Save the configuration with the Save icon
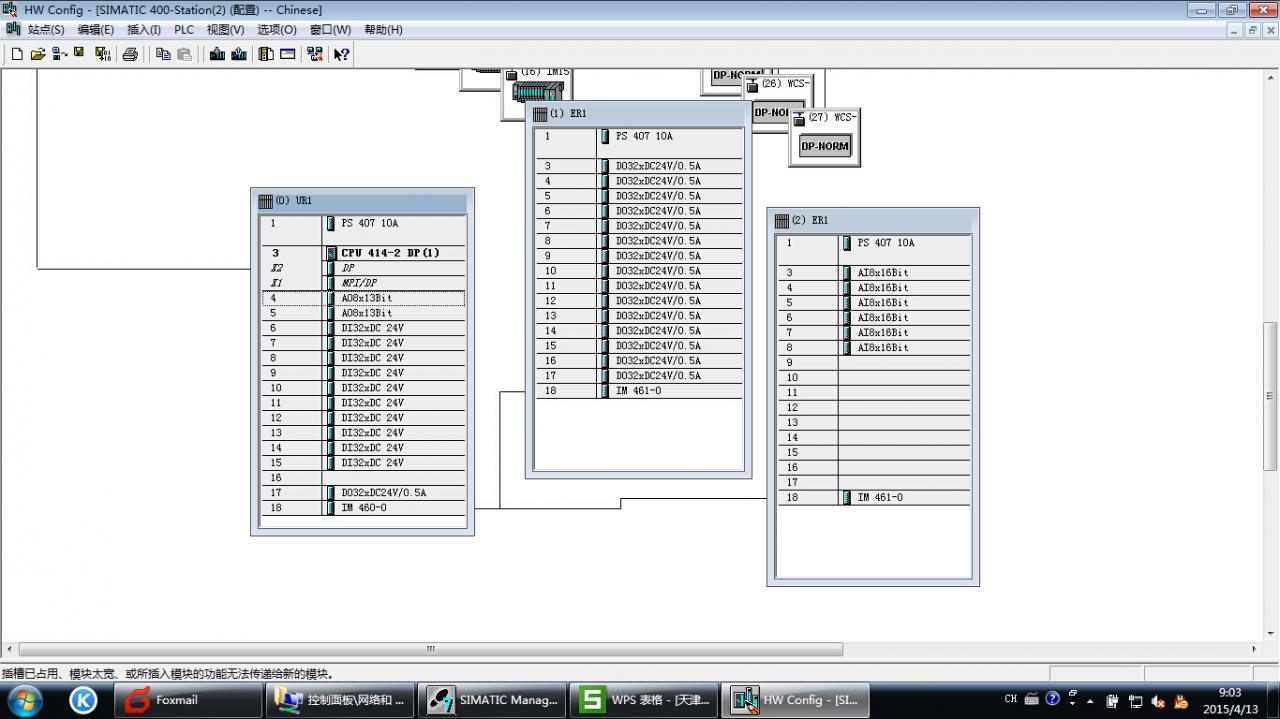 tap(79, 54)
